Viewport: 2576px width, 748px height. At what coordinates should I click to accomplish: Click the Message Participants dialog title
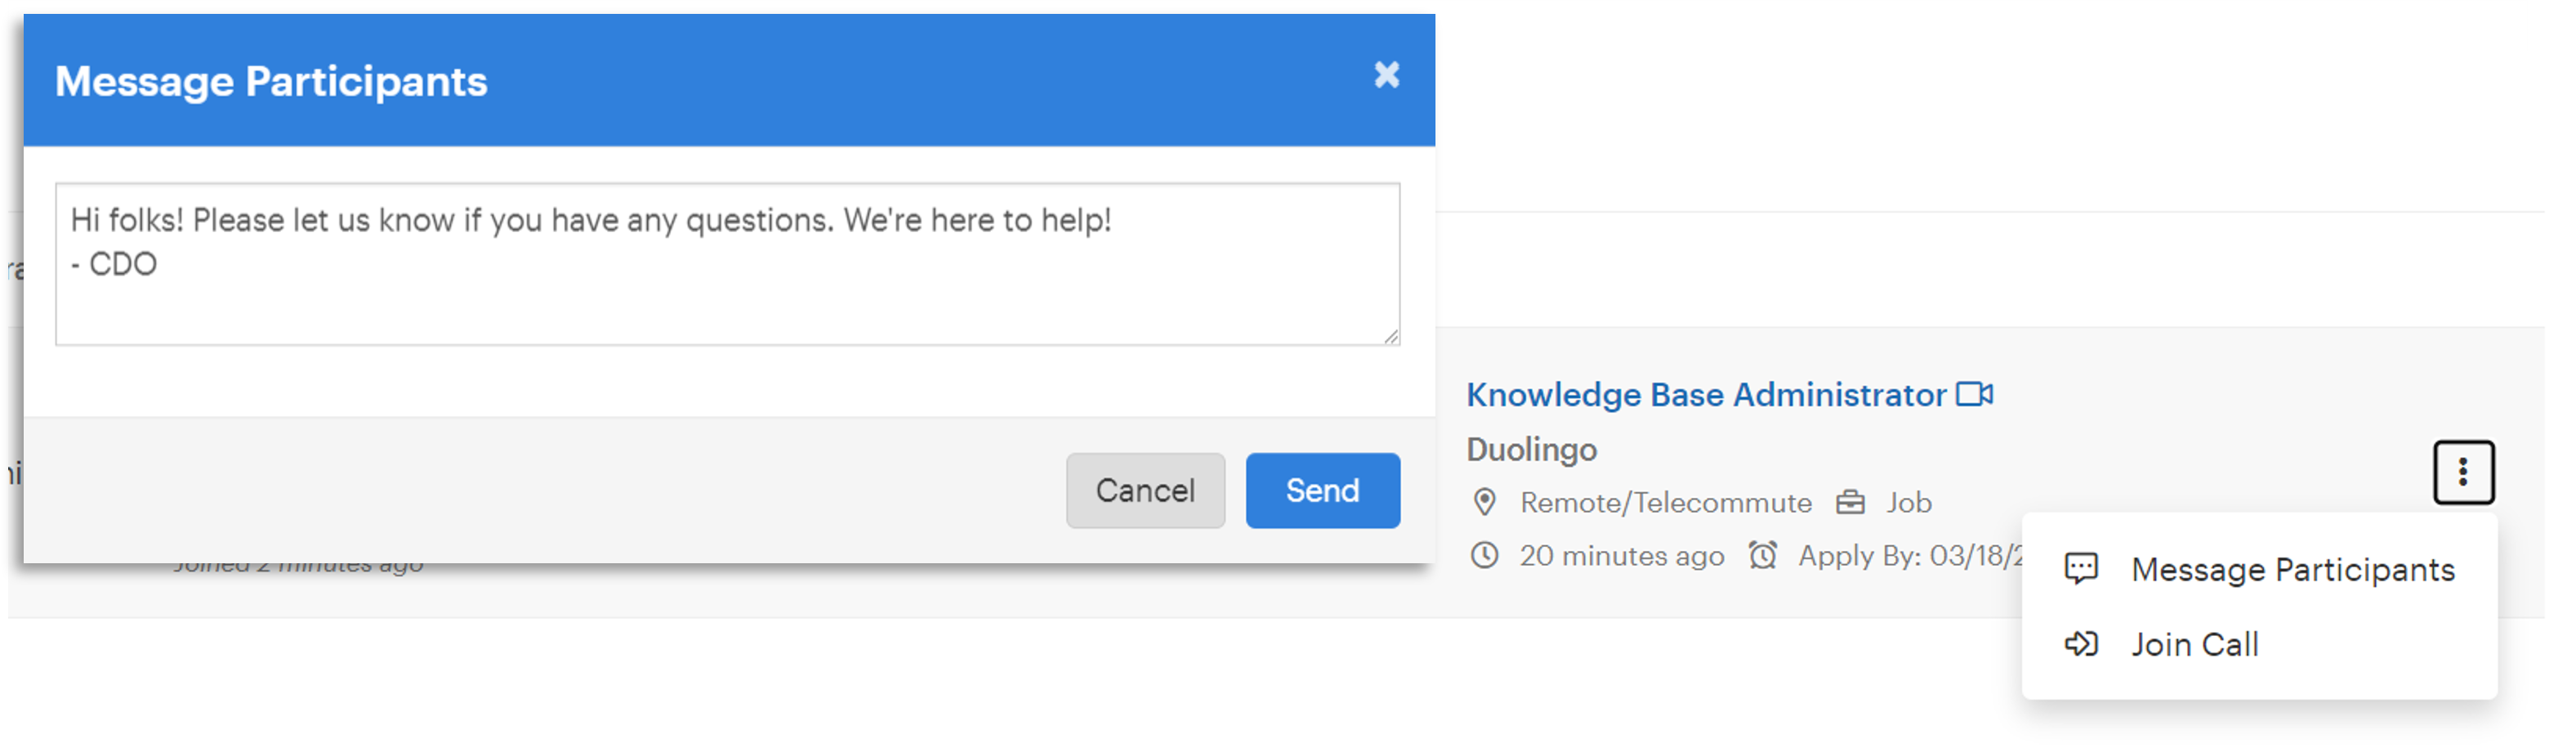coord(271,81)
